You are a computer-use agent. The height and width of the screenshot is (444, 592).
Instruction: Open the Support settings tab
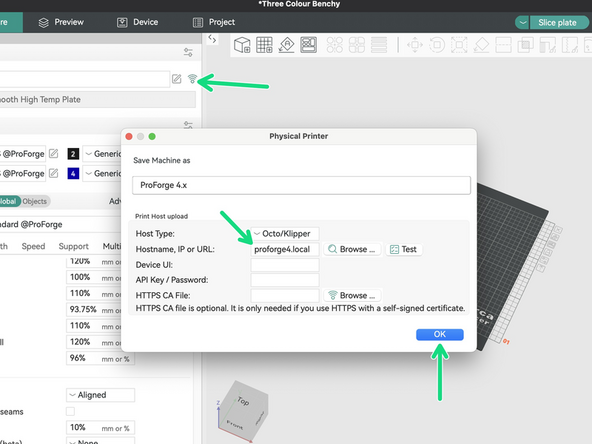[x=73, y=247]
